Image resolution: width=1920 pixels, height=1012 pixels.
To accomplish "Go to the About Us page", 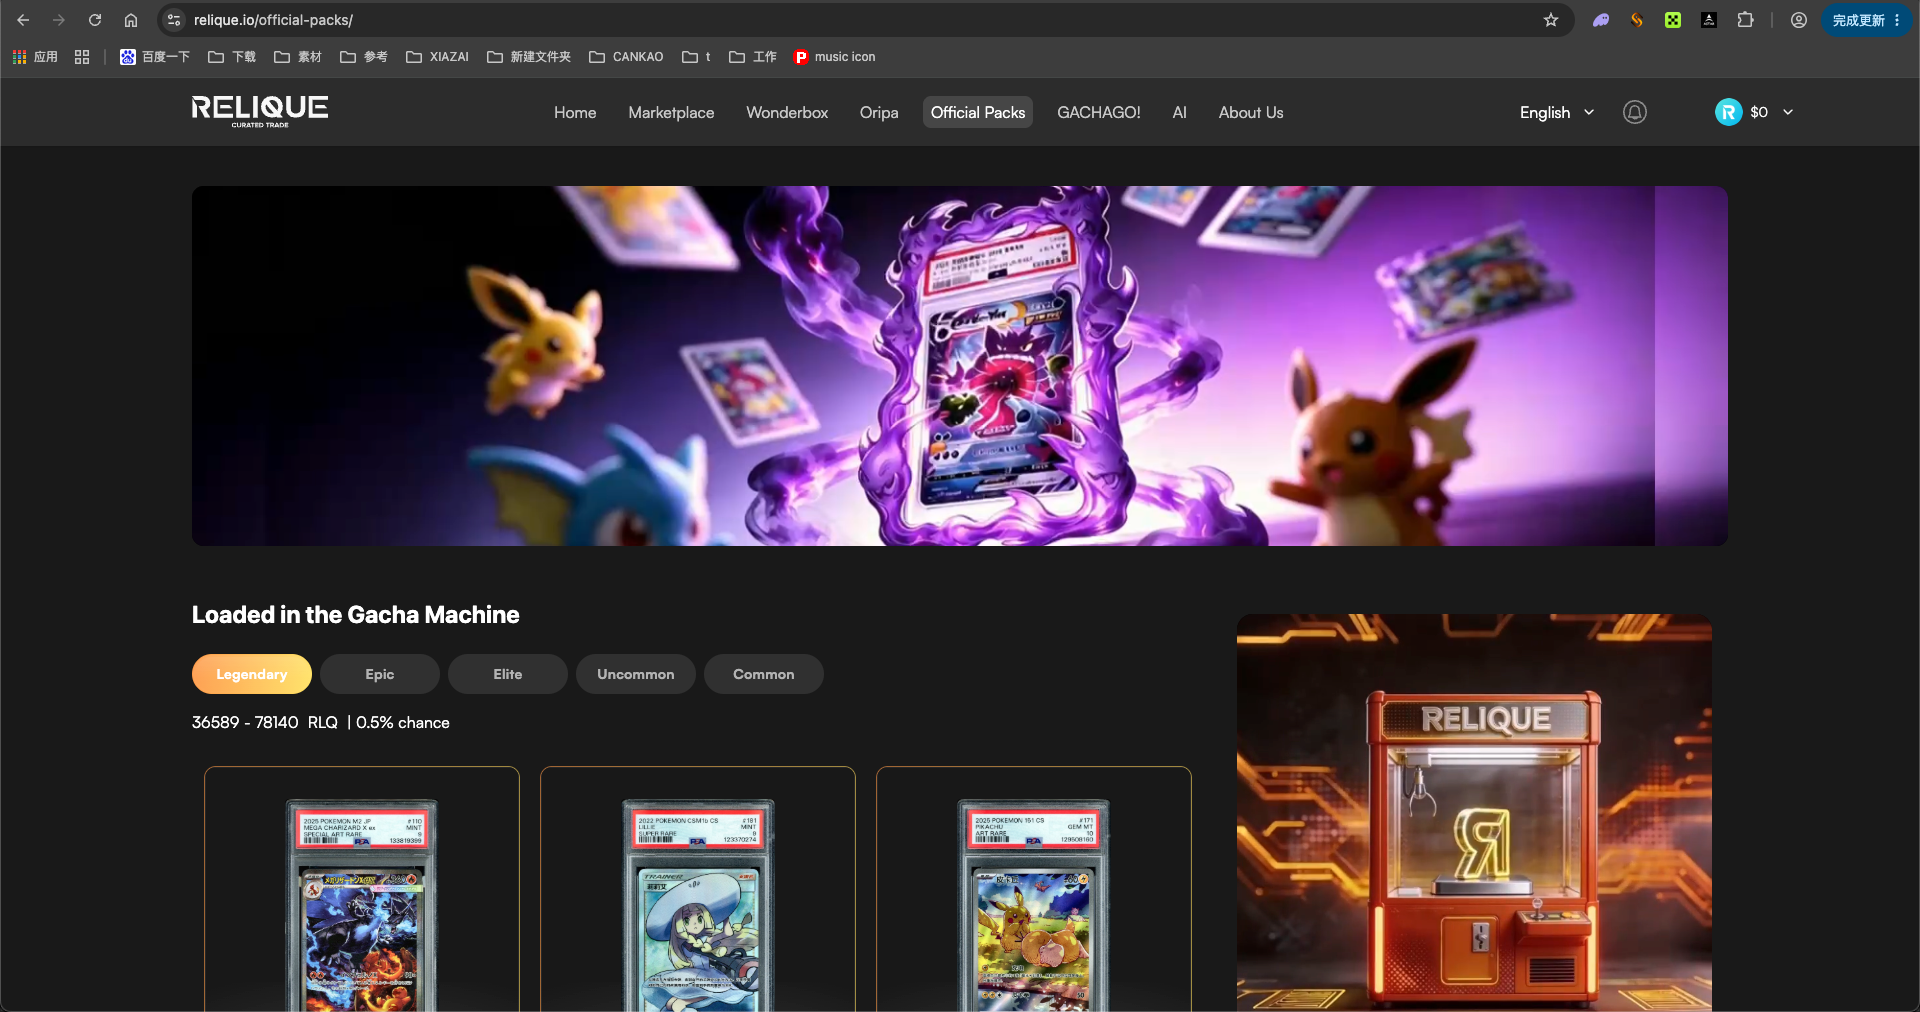I will [1251, 112].
